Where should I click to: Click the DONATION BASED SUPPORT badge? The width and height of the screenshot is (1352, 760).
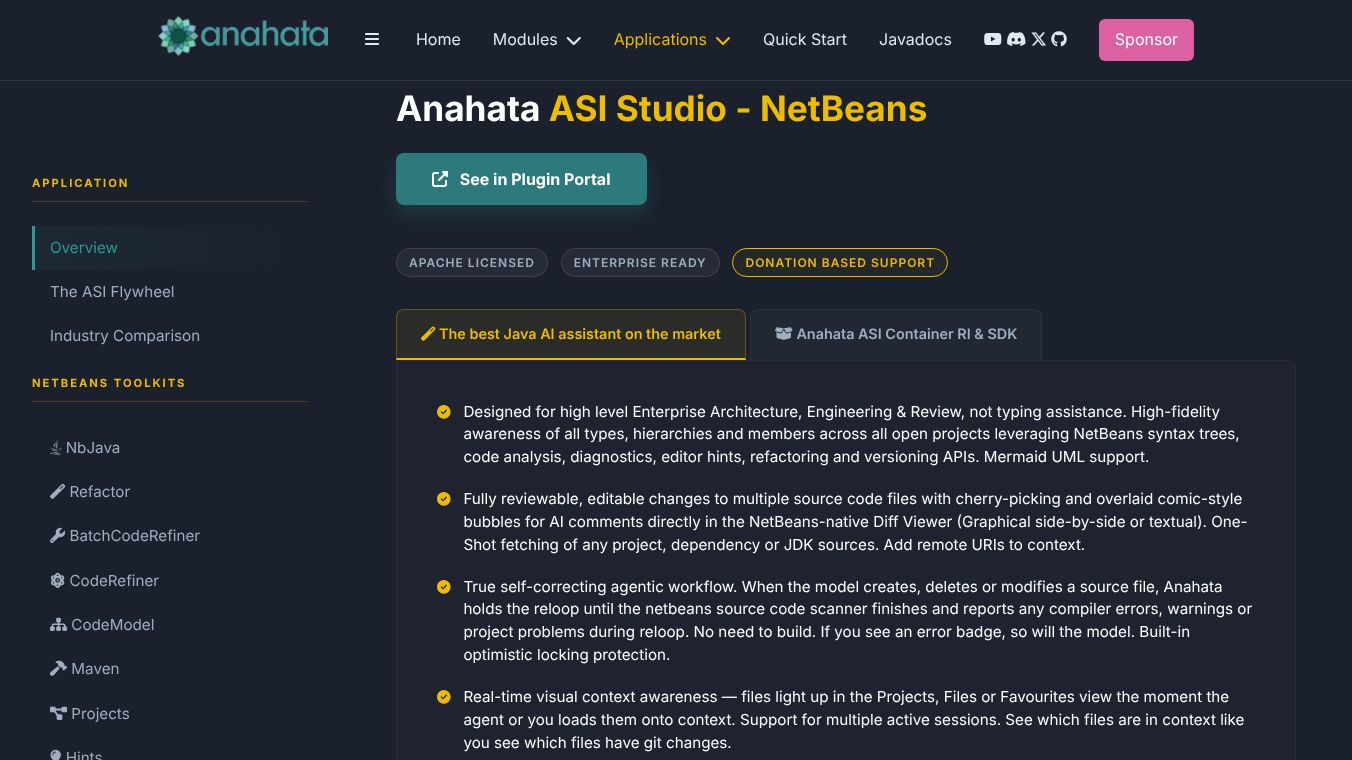pos(840,262)
